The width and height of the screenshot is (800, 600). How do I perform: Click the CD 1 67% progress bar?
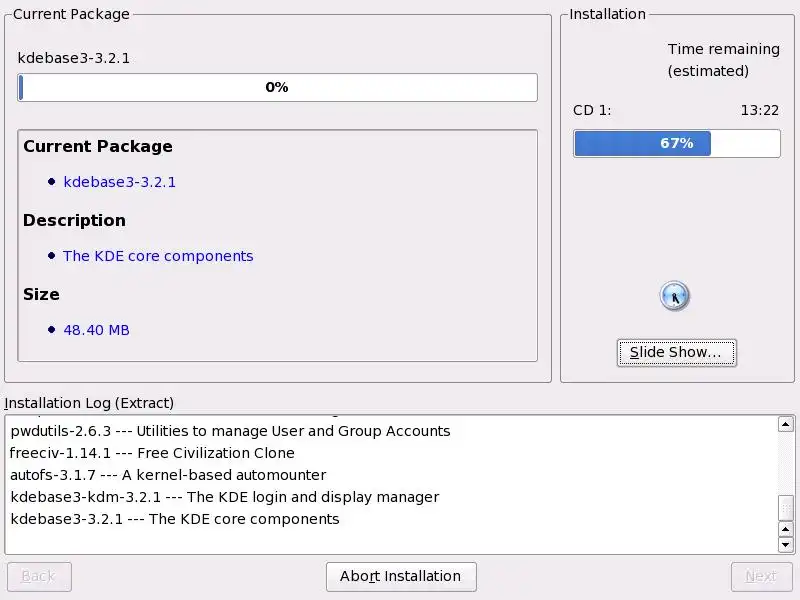coord(677,143)
